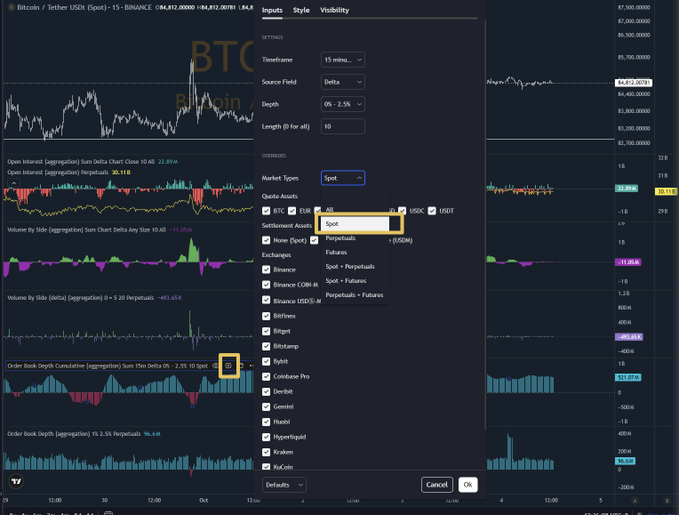
Task: Hide the Order Book Depth Cumulative indicator
Action: (x=215, y=366)
